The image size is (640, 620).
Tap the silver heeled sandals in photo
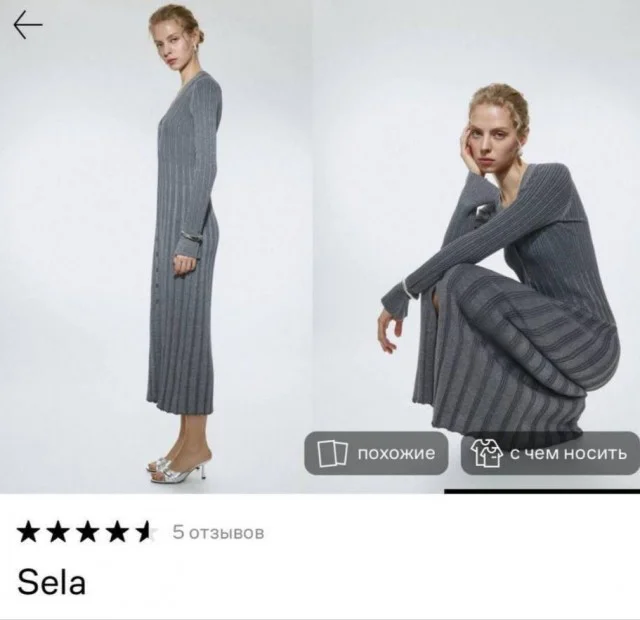pyautogui.click(x=179, y=469)
